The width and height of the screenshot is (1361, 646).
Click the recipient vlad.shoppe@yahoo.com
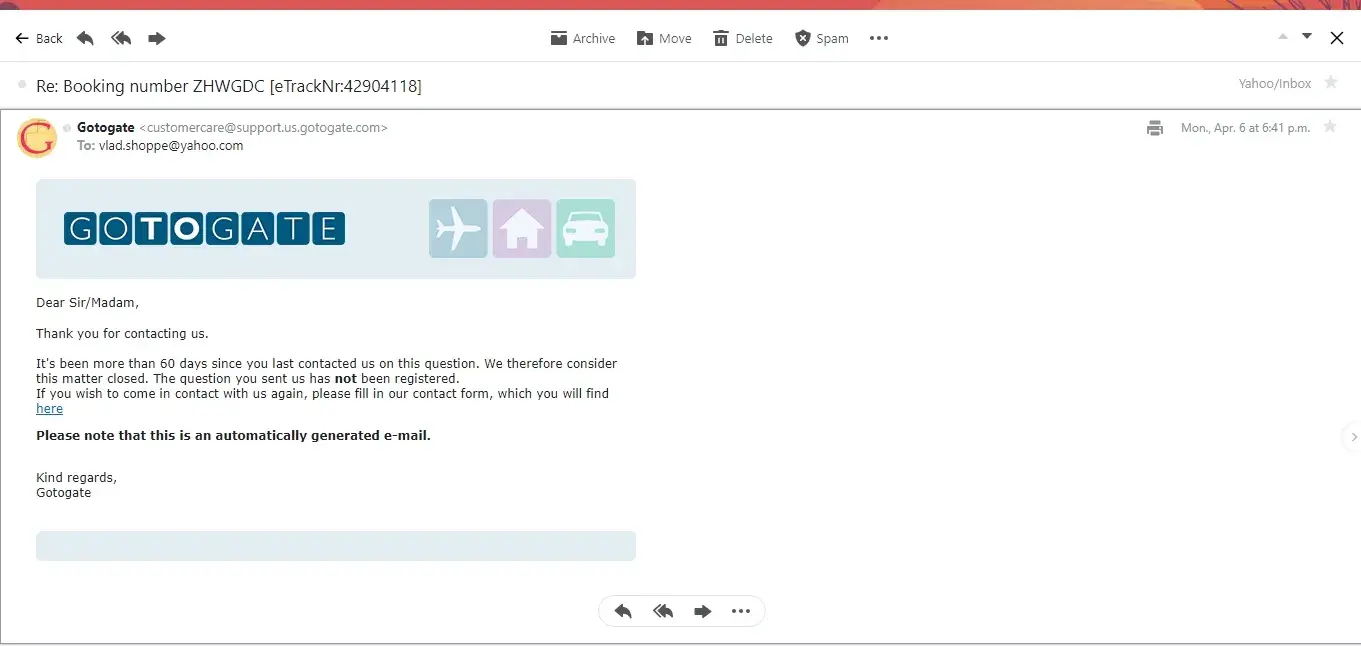[171, 145]
